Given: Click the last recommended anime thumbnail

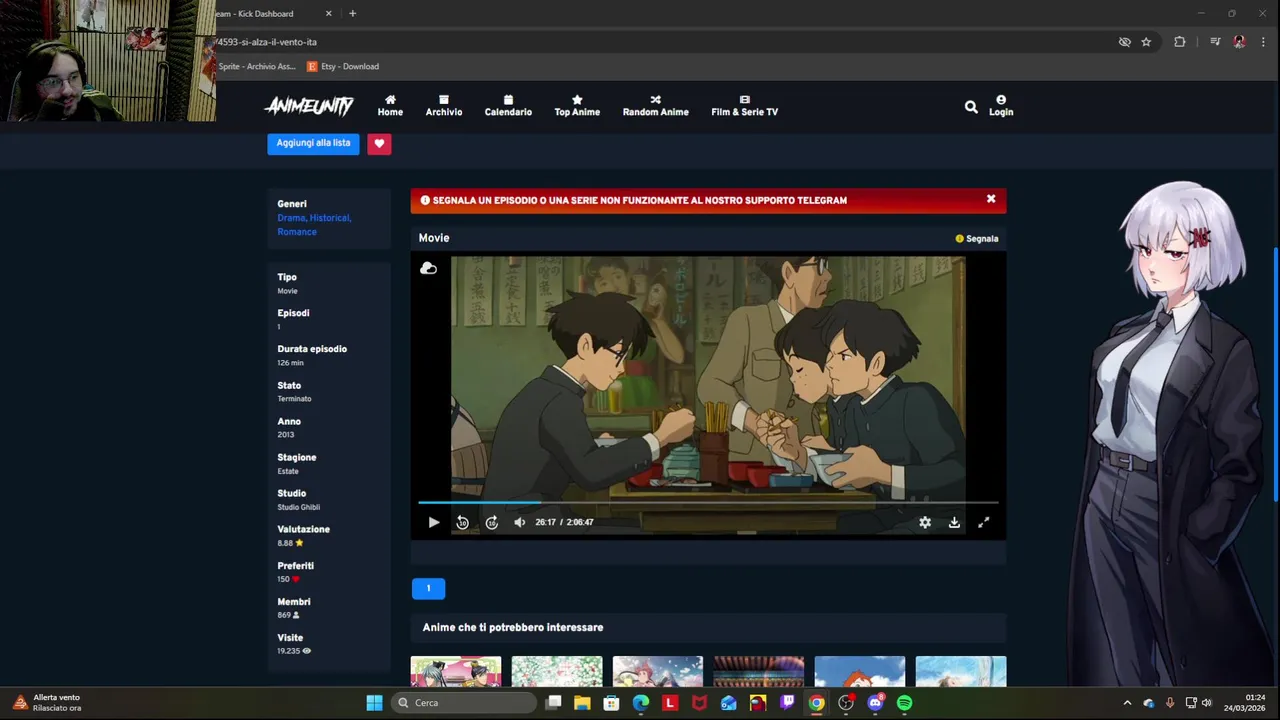Looking at the screenshot, I should pyautogui.click(x=960, y=672).
